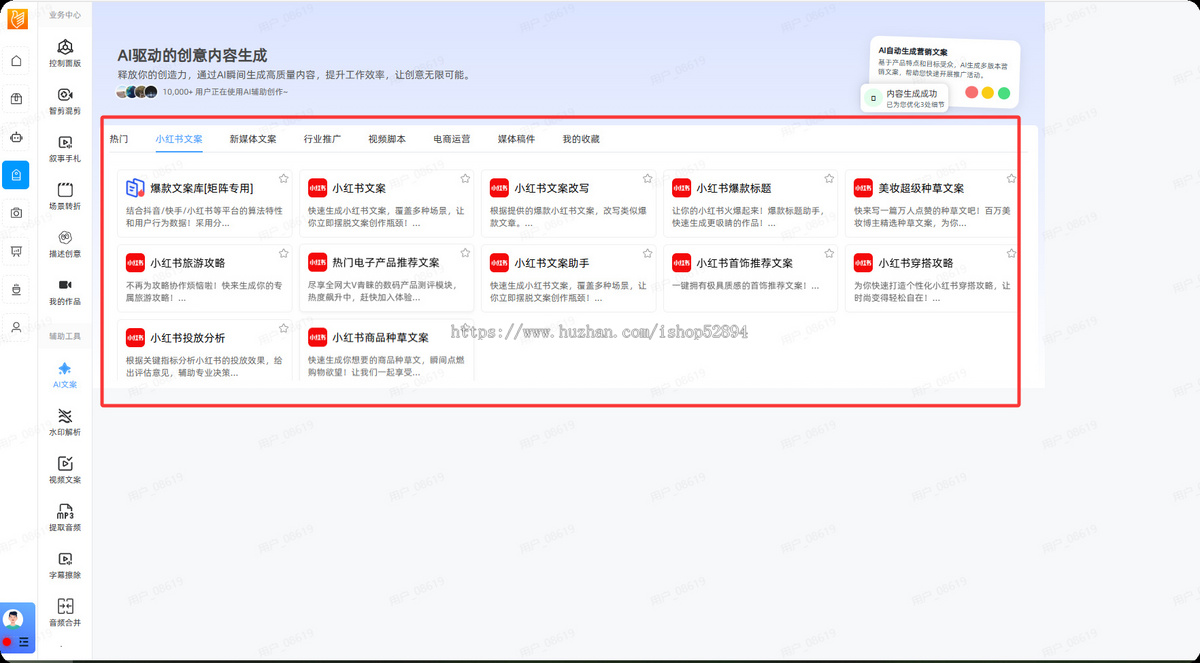Favorite 小红书文案改写 with its star

[x=647, y=178]
